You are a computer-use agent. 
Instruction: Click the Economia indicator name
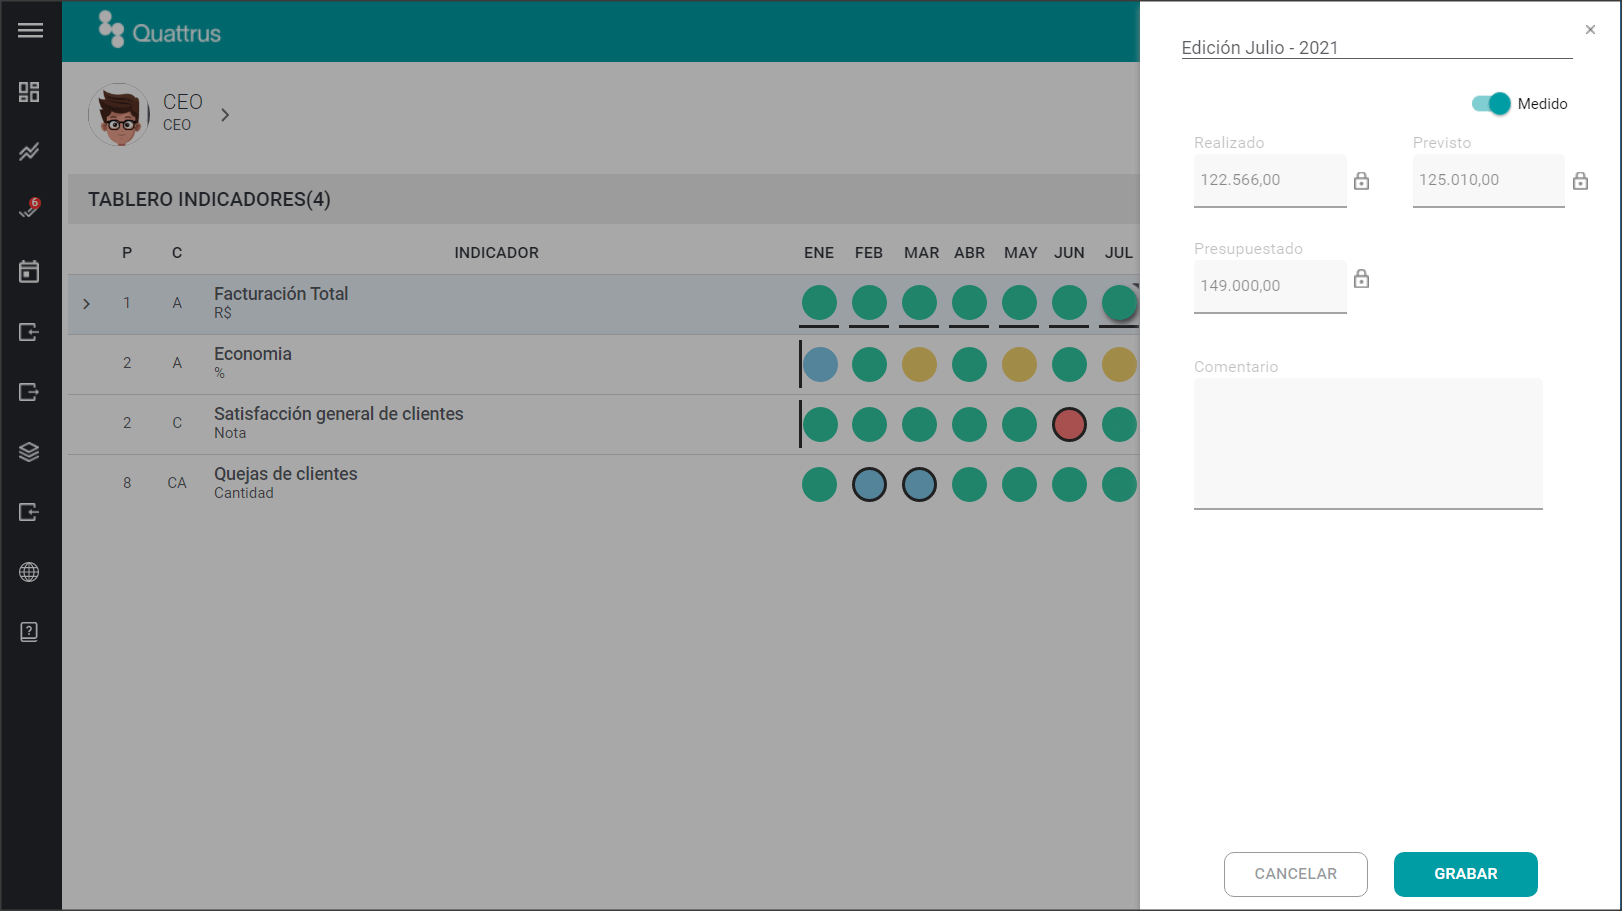pyautogui.click(x=253, y=354)
